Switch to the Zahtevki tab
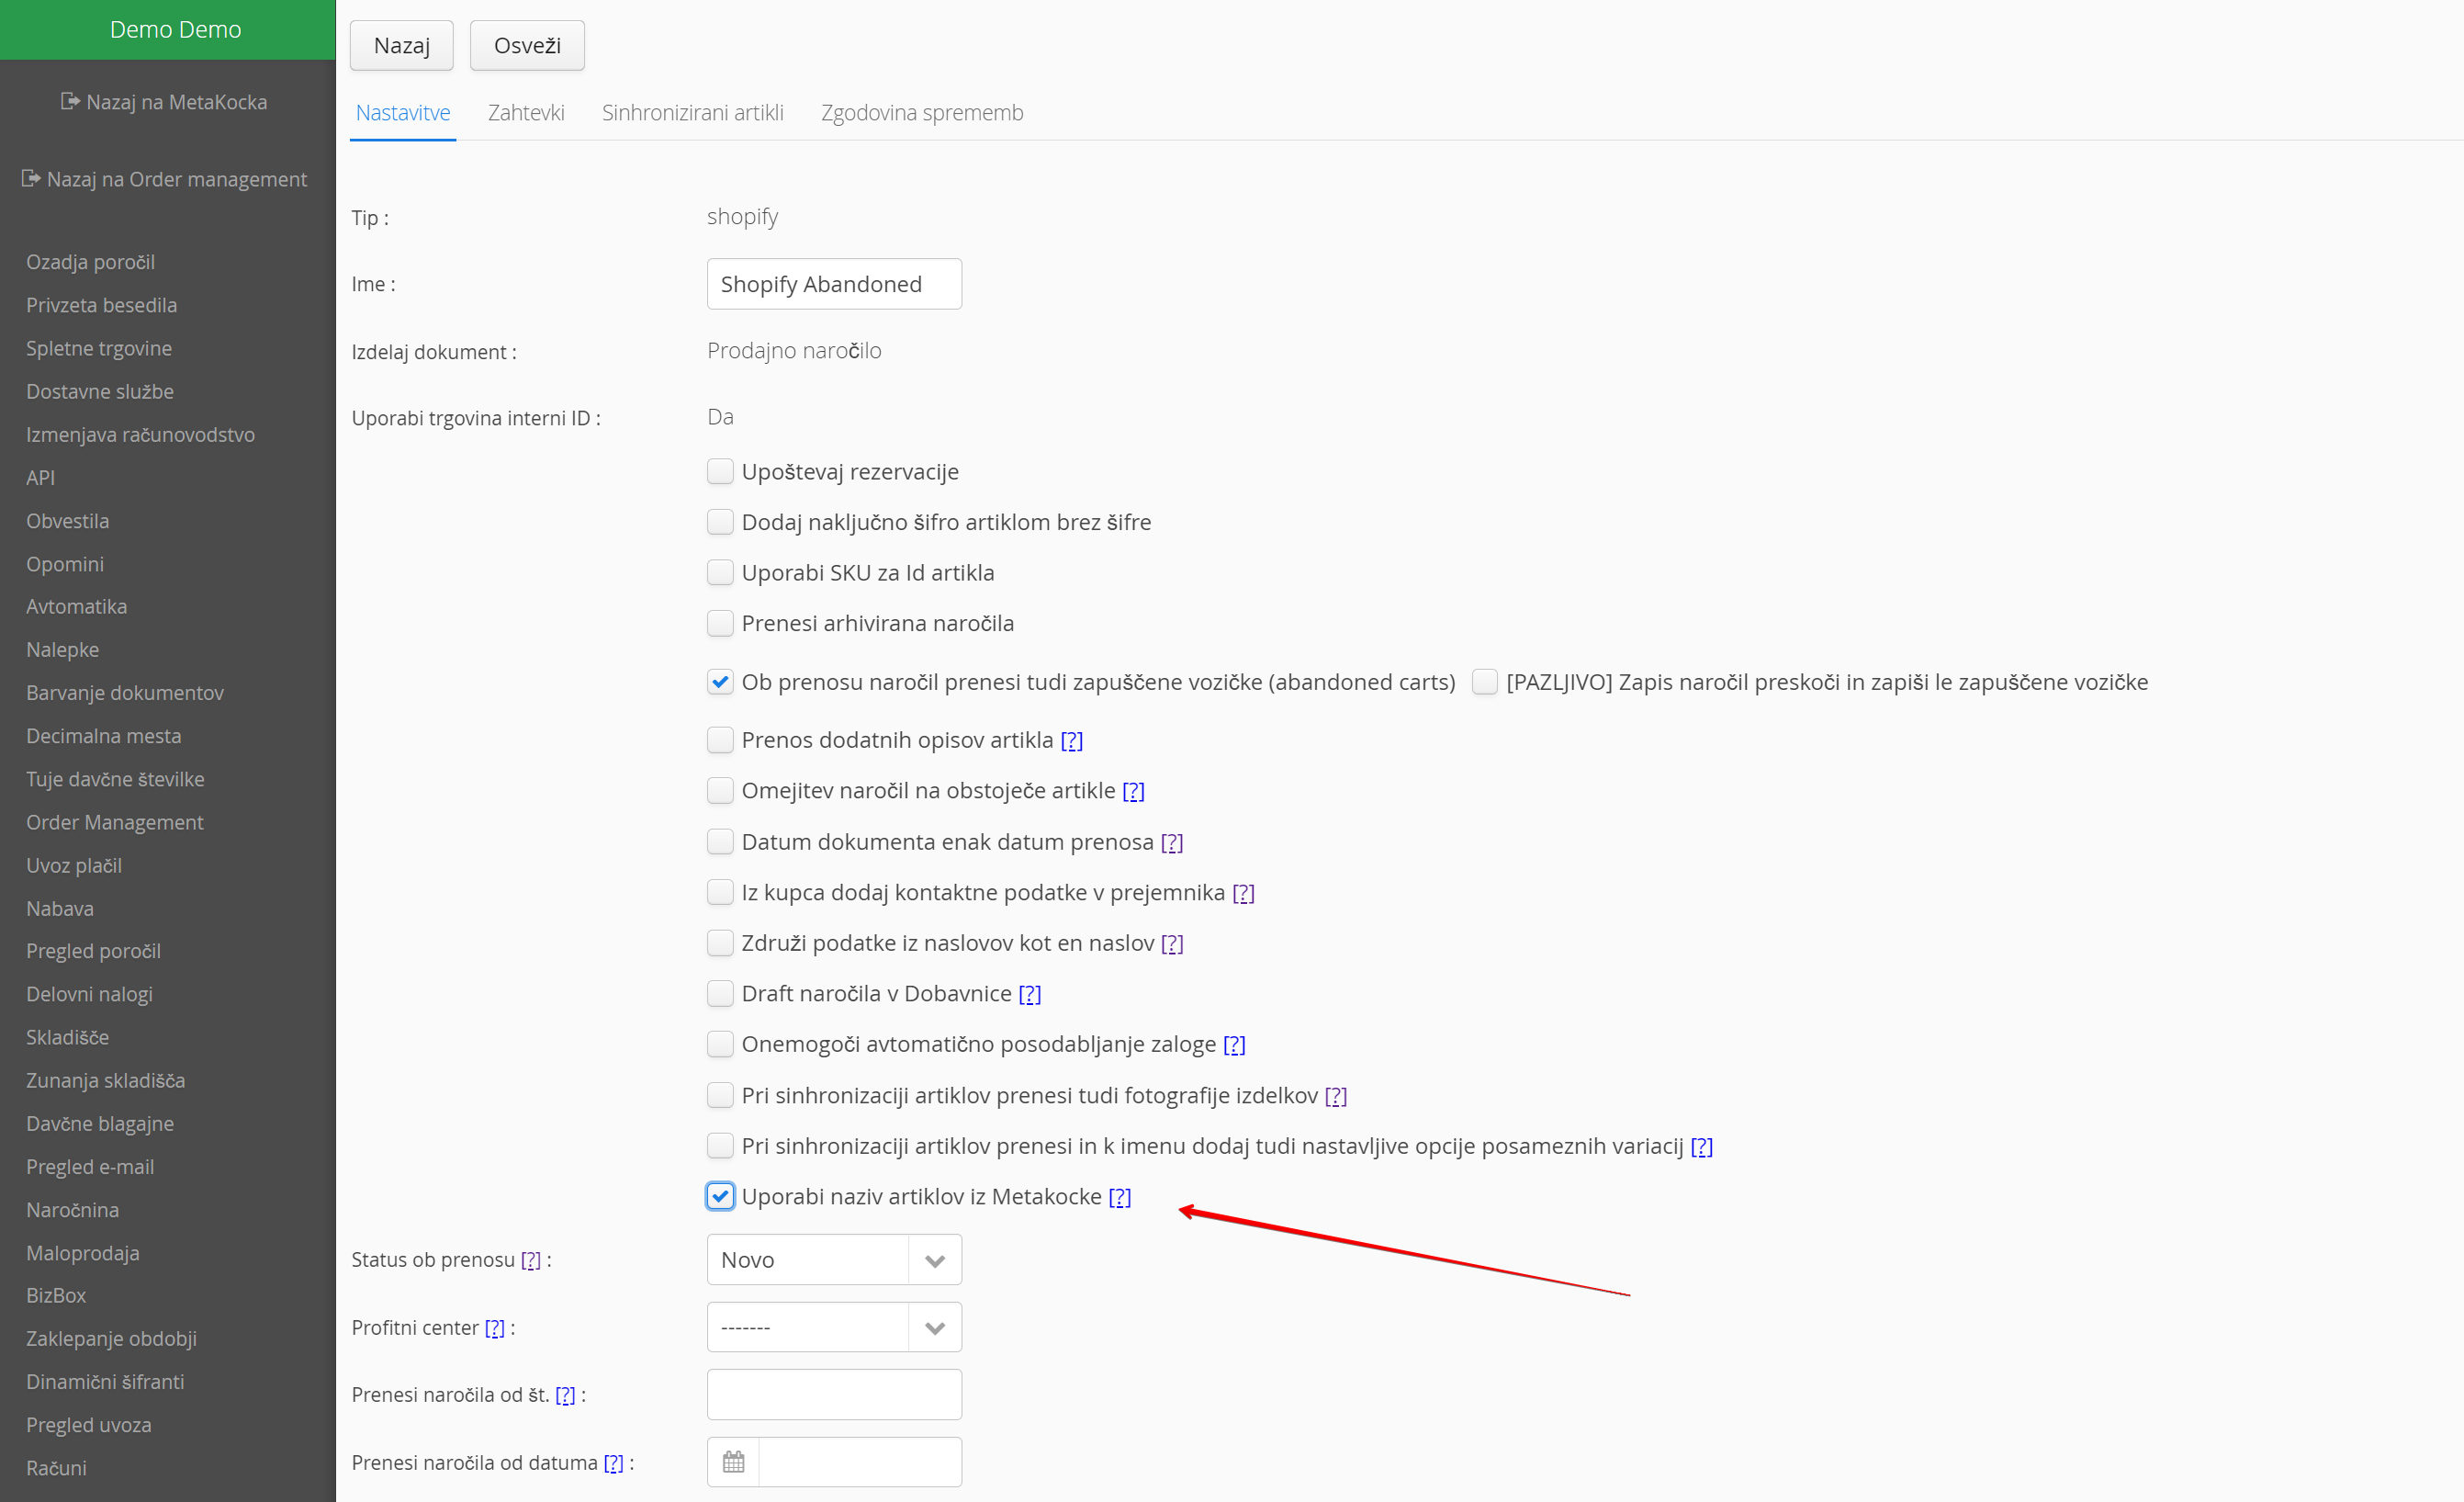This screenshot has height=1502, width=2464. (526, 112)
